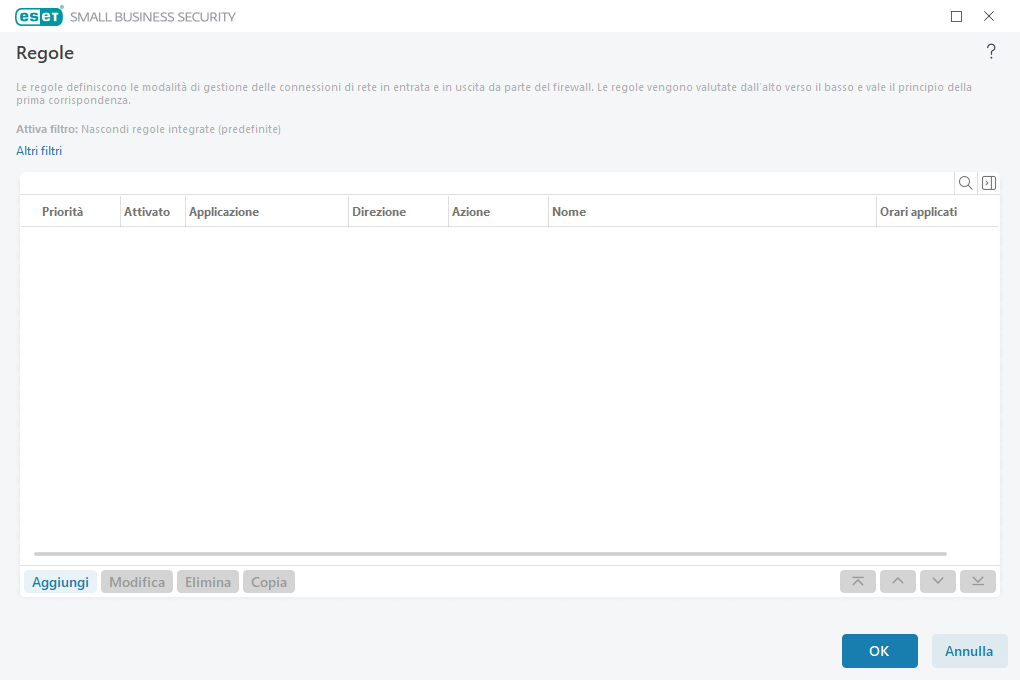Click the Elimina button

point(207,581)
